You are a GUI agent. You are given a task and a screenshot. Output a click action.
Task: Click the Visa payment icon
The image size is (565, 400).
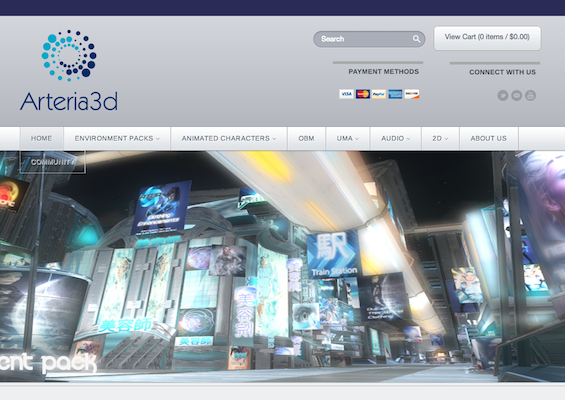point(346,94)
